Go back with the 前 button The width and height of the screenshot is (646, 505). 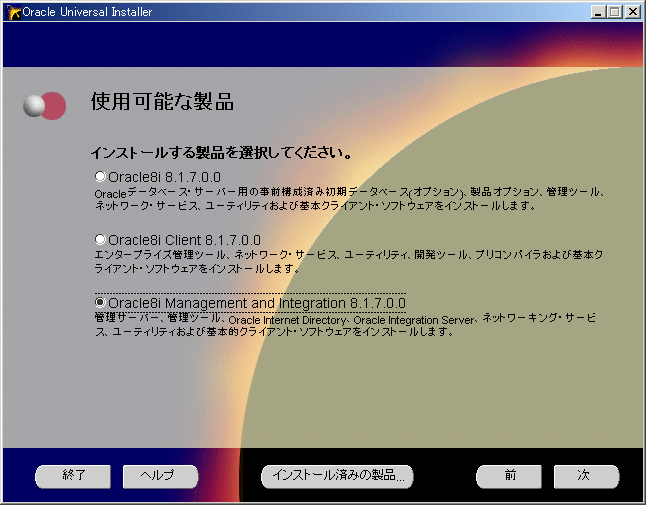[x=509, y=476]
